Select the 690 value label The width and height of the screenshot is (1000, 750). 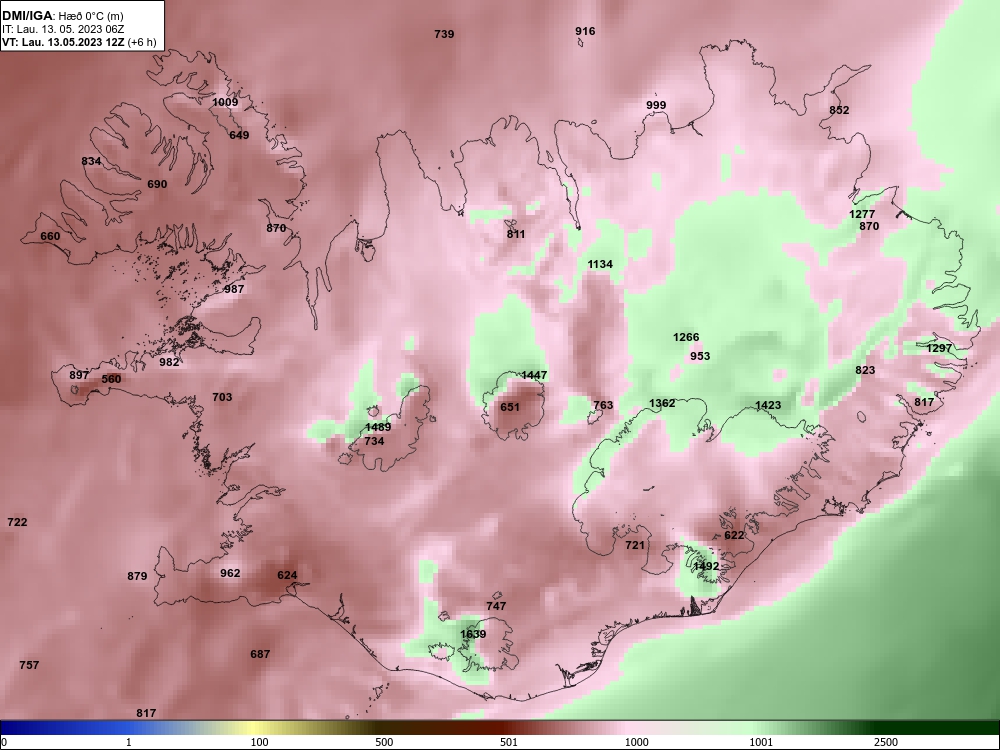click(157, 184)
